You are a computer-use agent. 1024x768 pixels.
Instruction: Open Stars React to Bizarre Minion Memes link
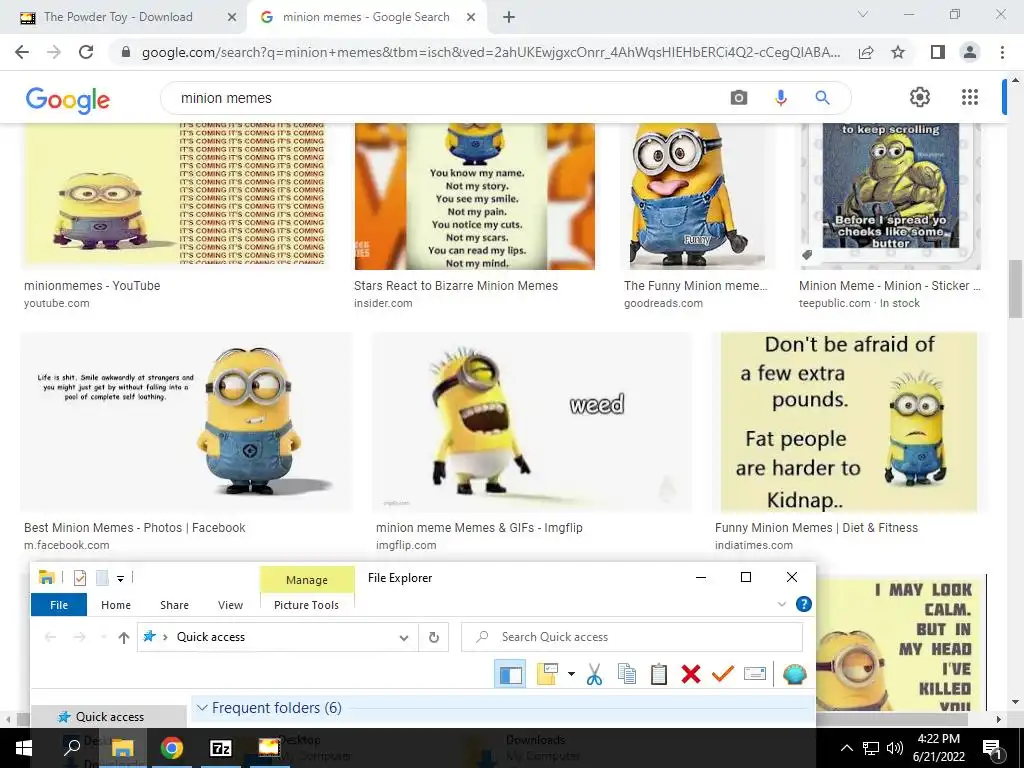[456, 285]
